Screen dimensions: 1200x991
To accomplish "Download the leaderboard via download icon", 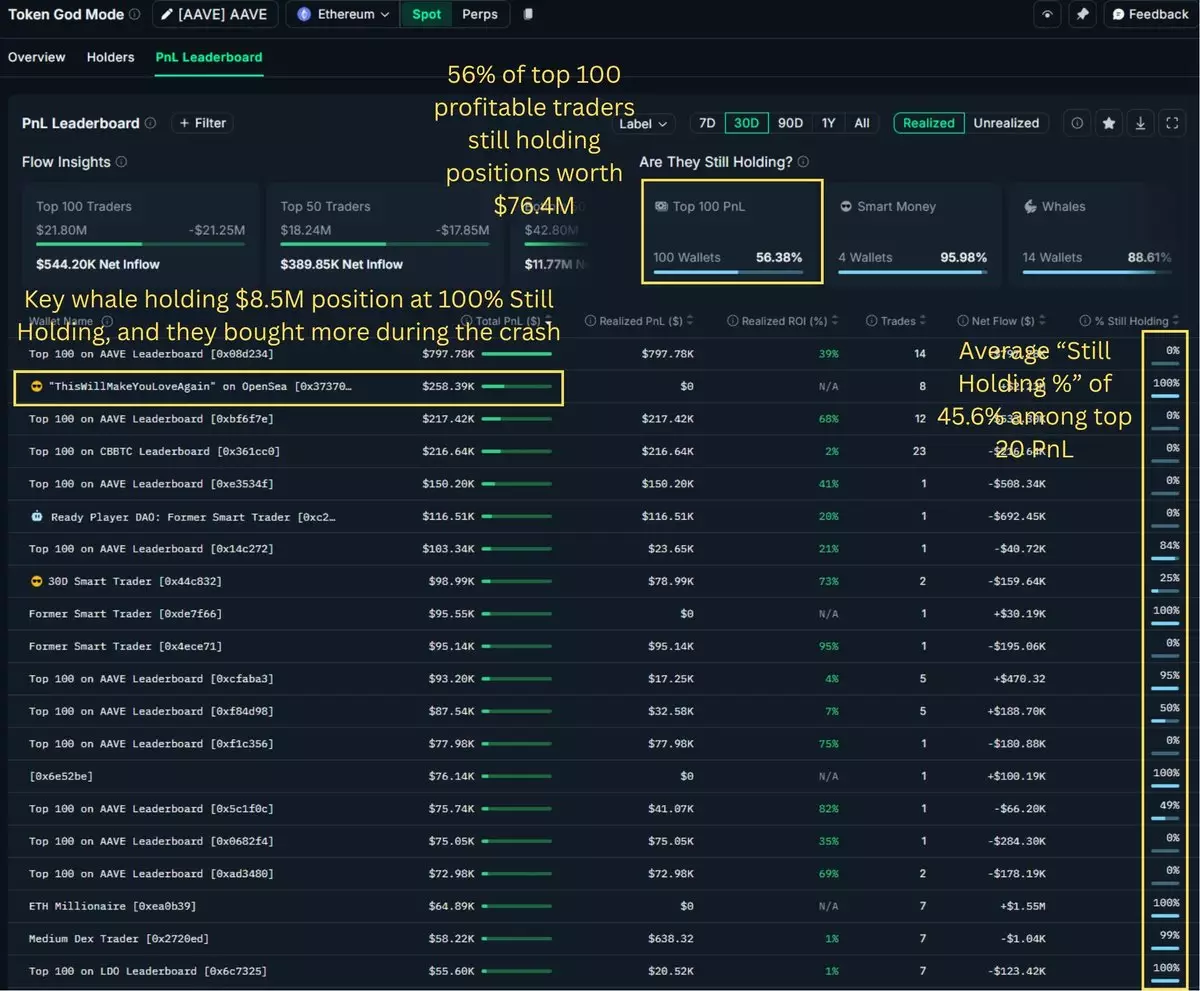I will [x=1141, y=123].
